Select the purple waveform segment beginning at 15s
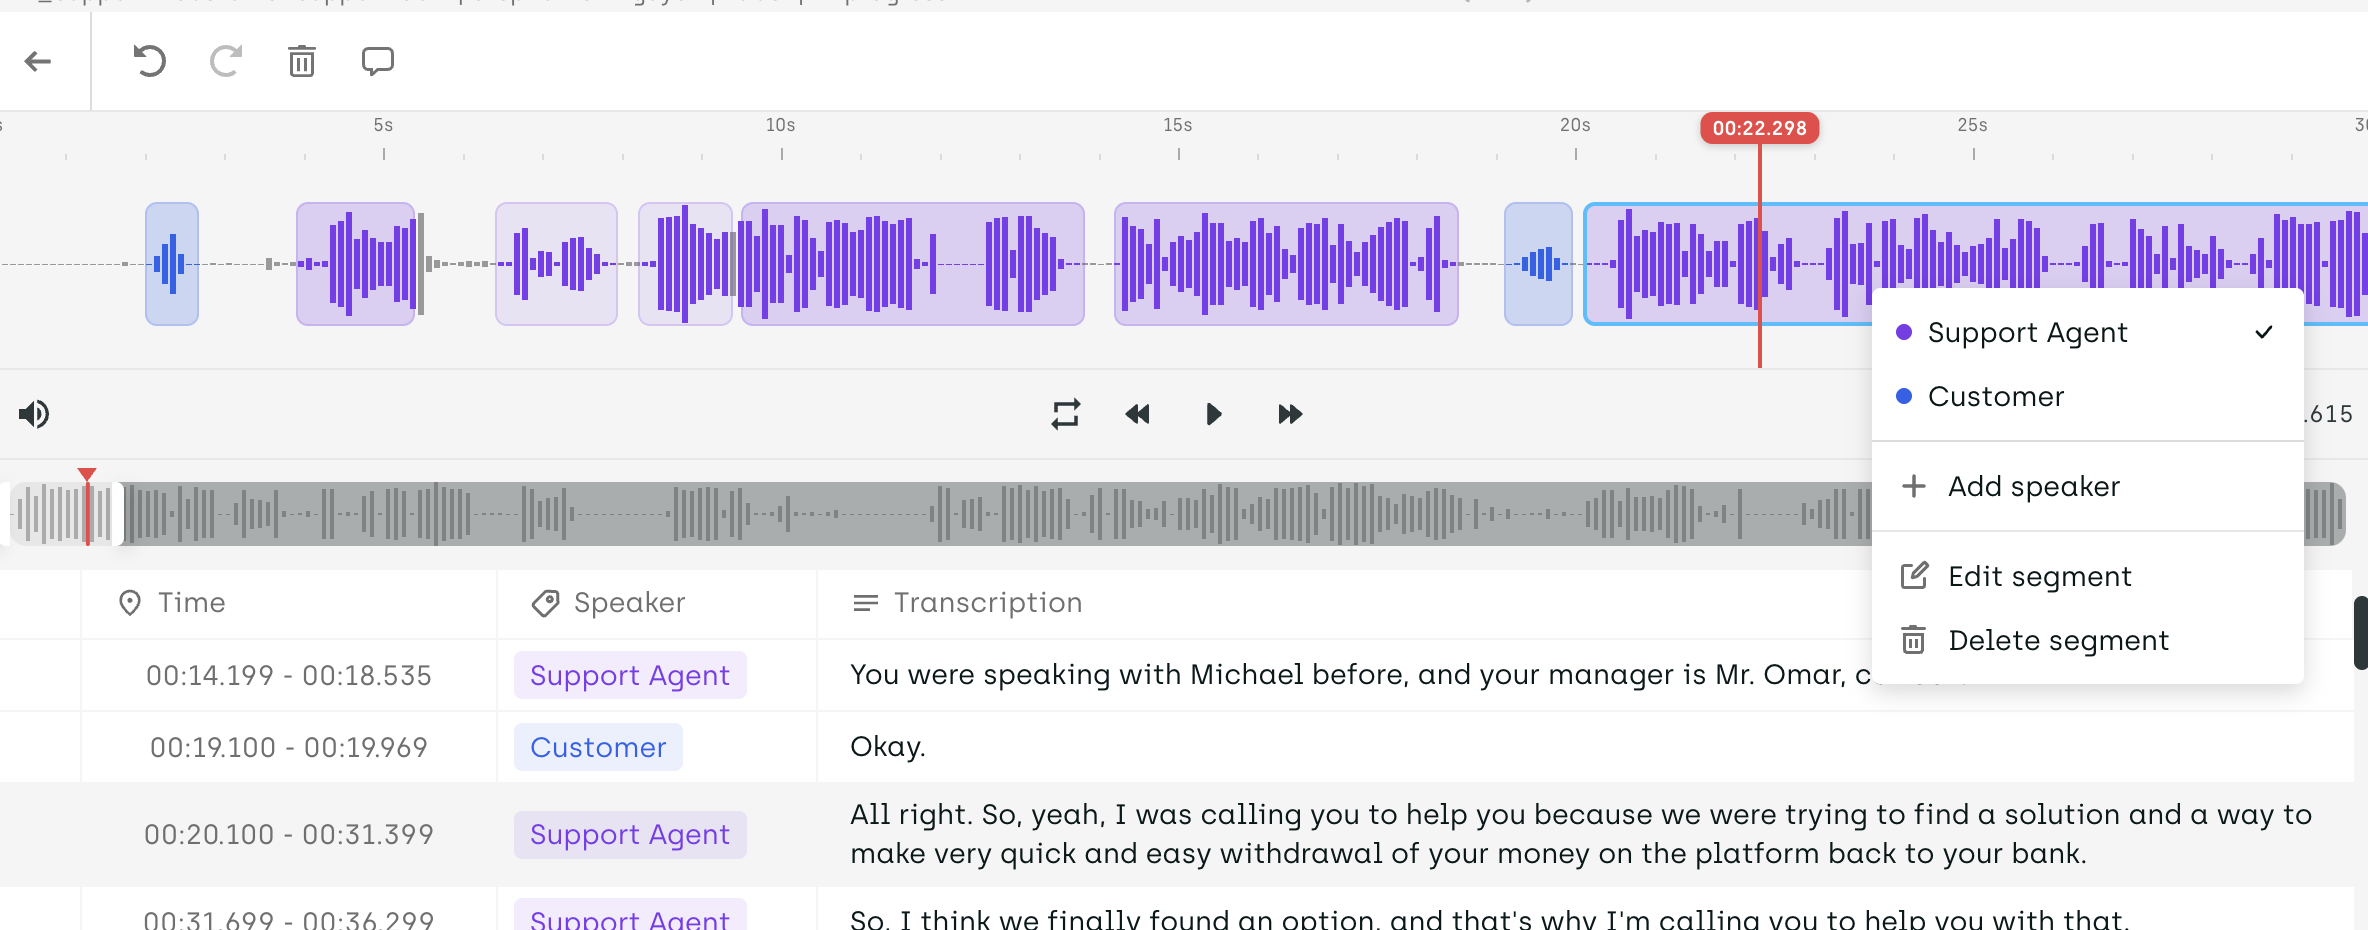Screen dimensions: 2368x930 (1286, 264)
